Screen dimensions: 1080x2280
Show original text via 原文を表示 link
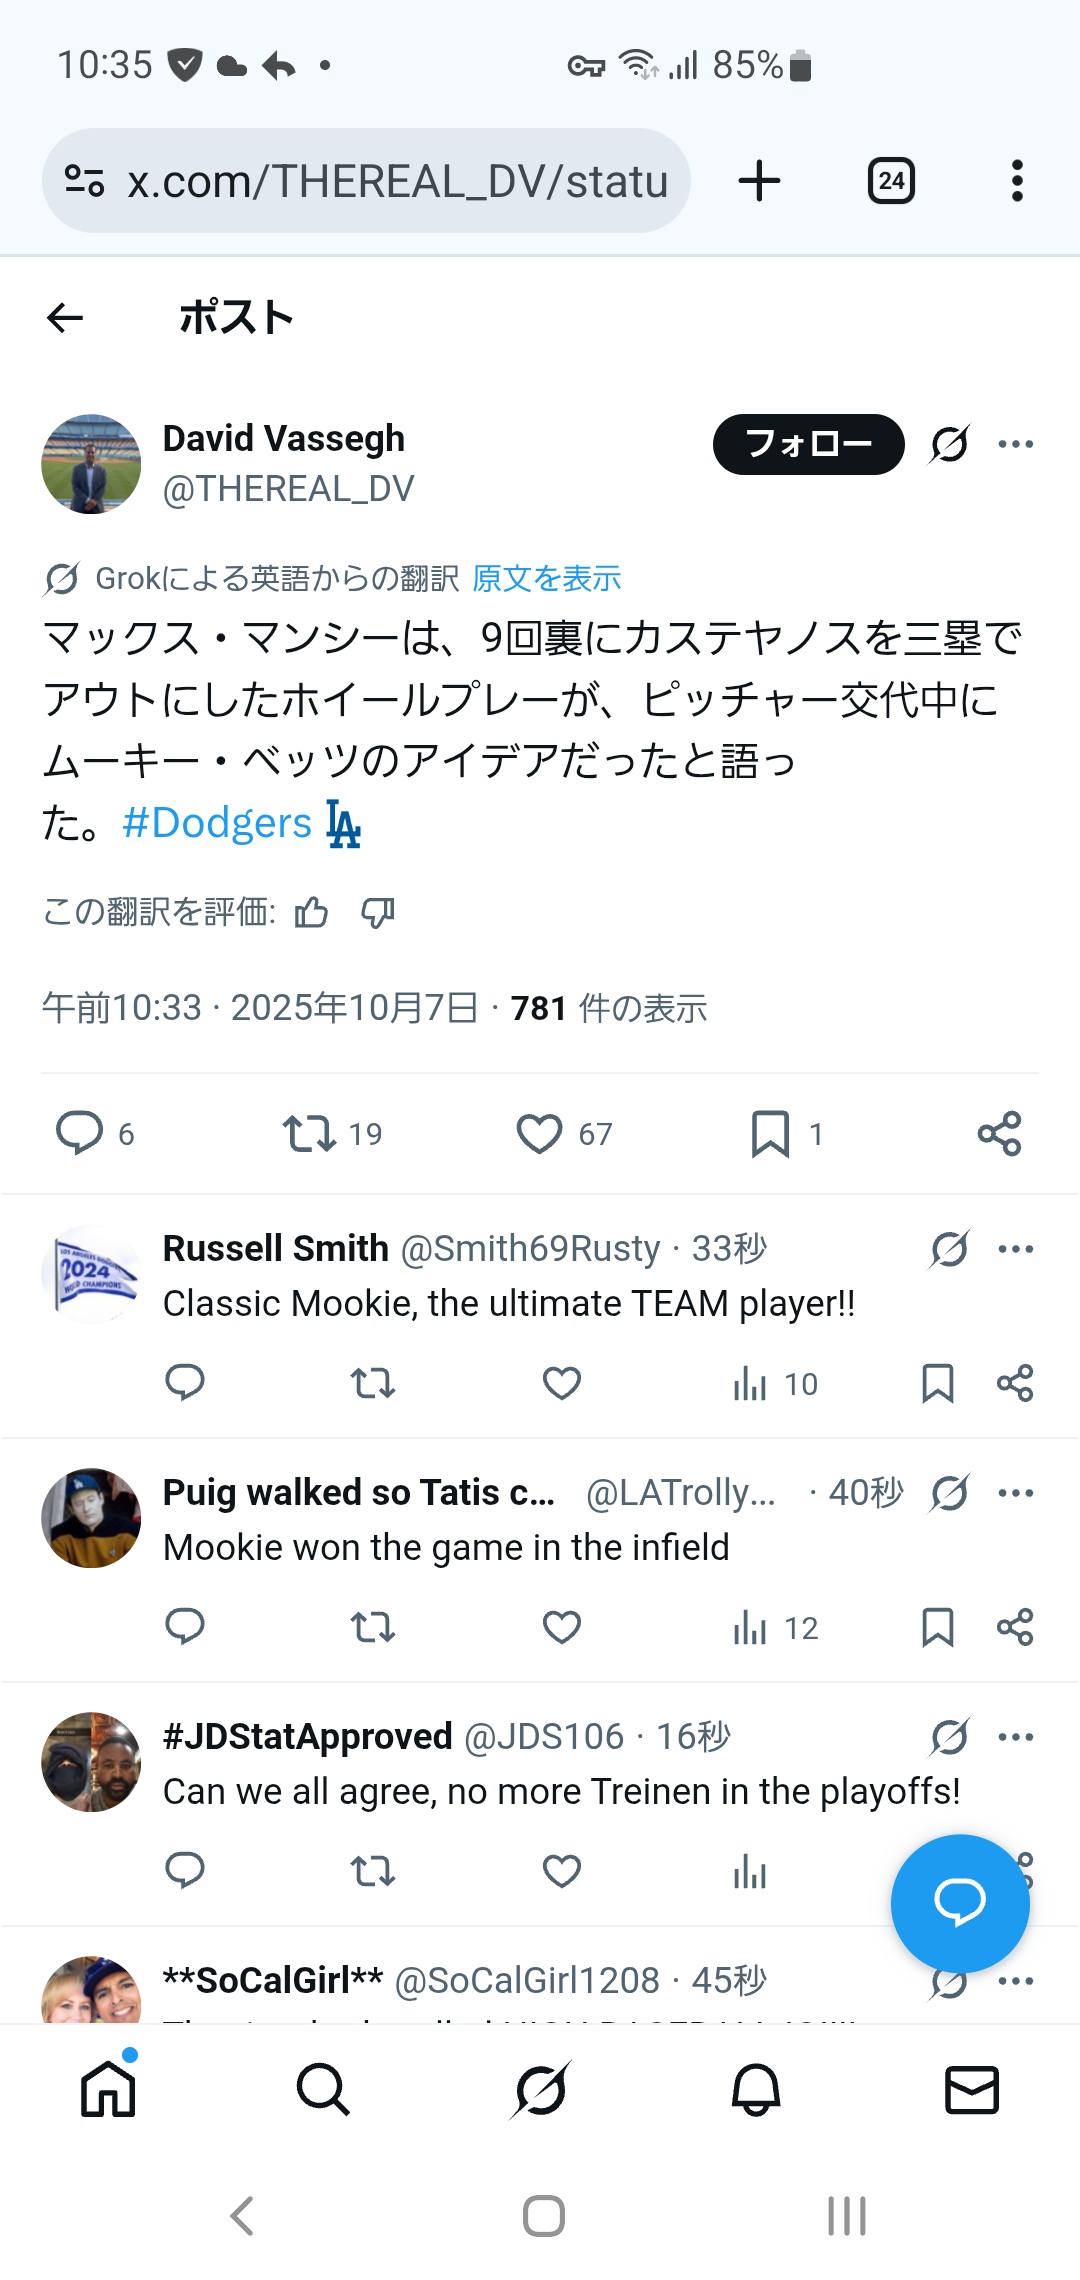[x=546, y=578]
